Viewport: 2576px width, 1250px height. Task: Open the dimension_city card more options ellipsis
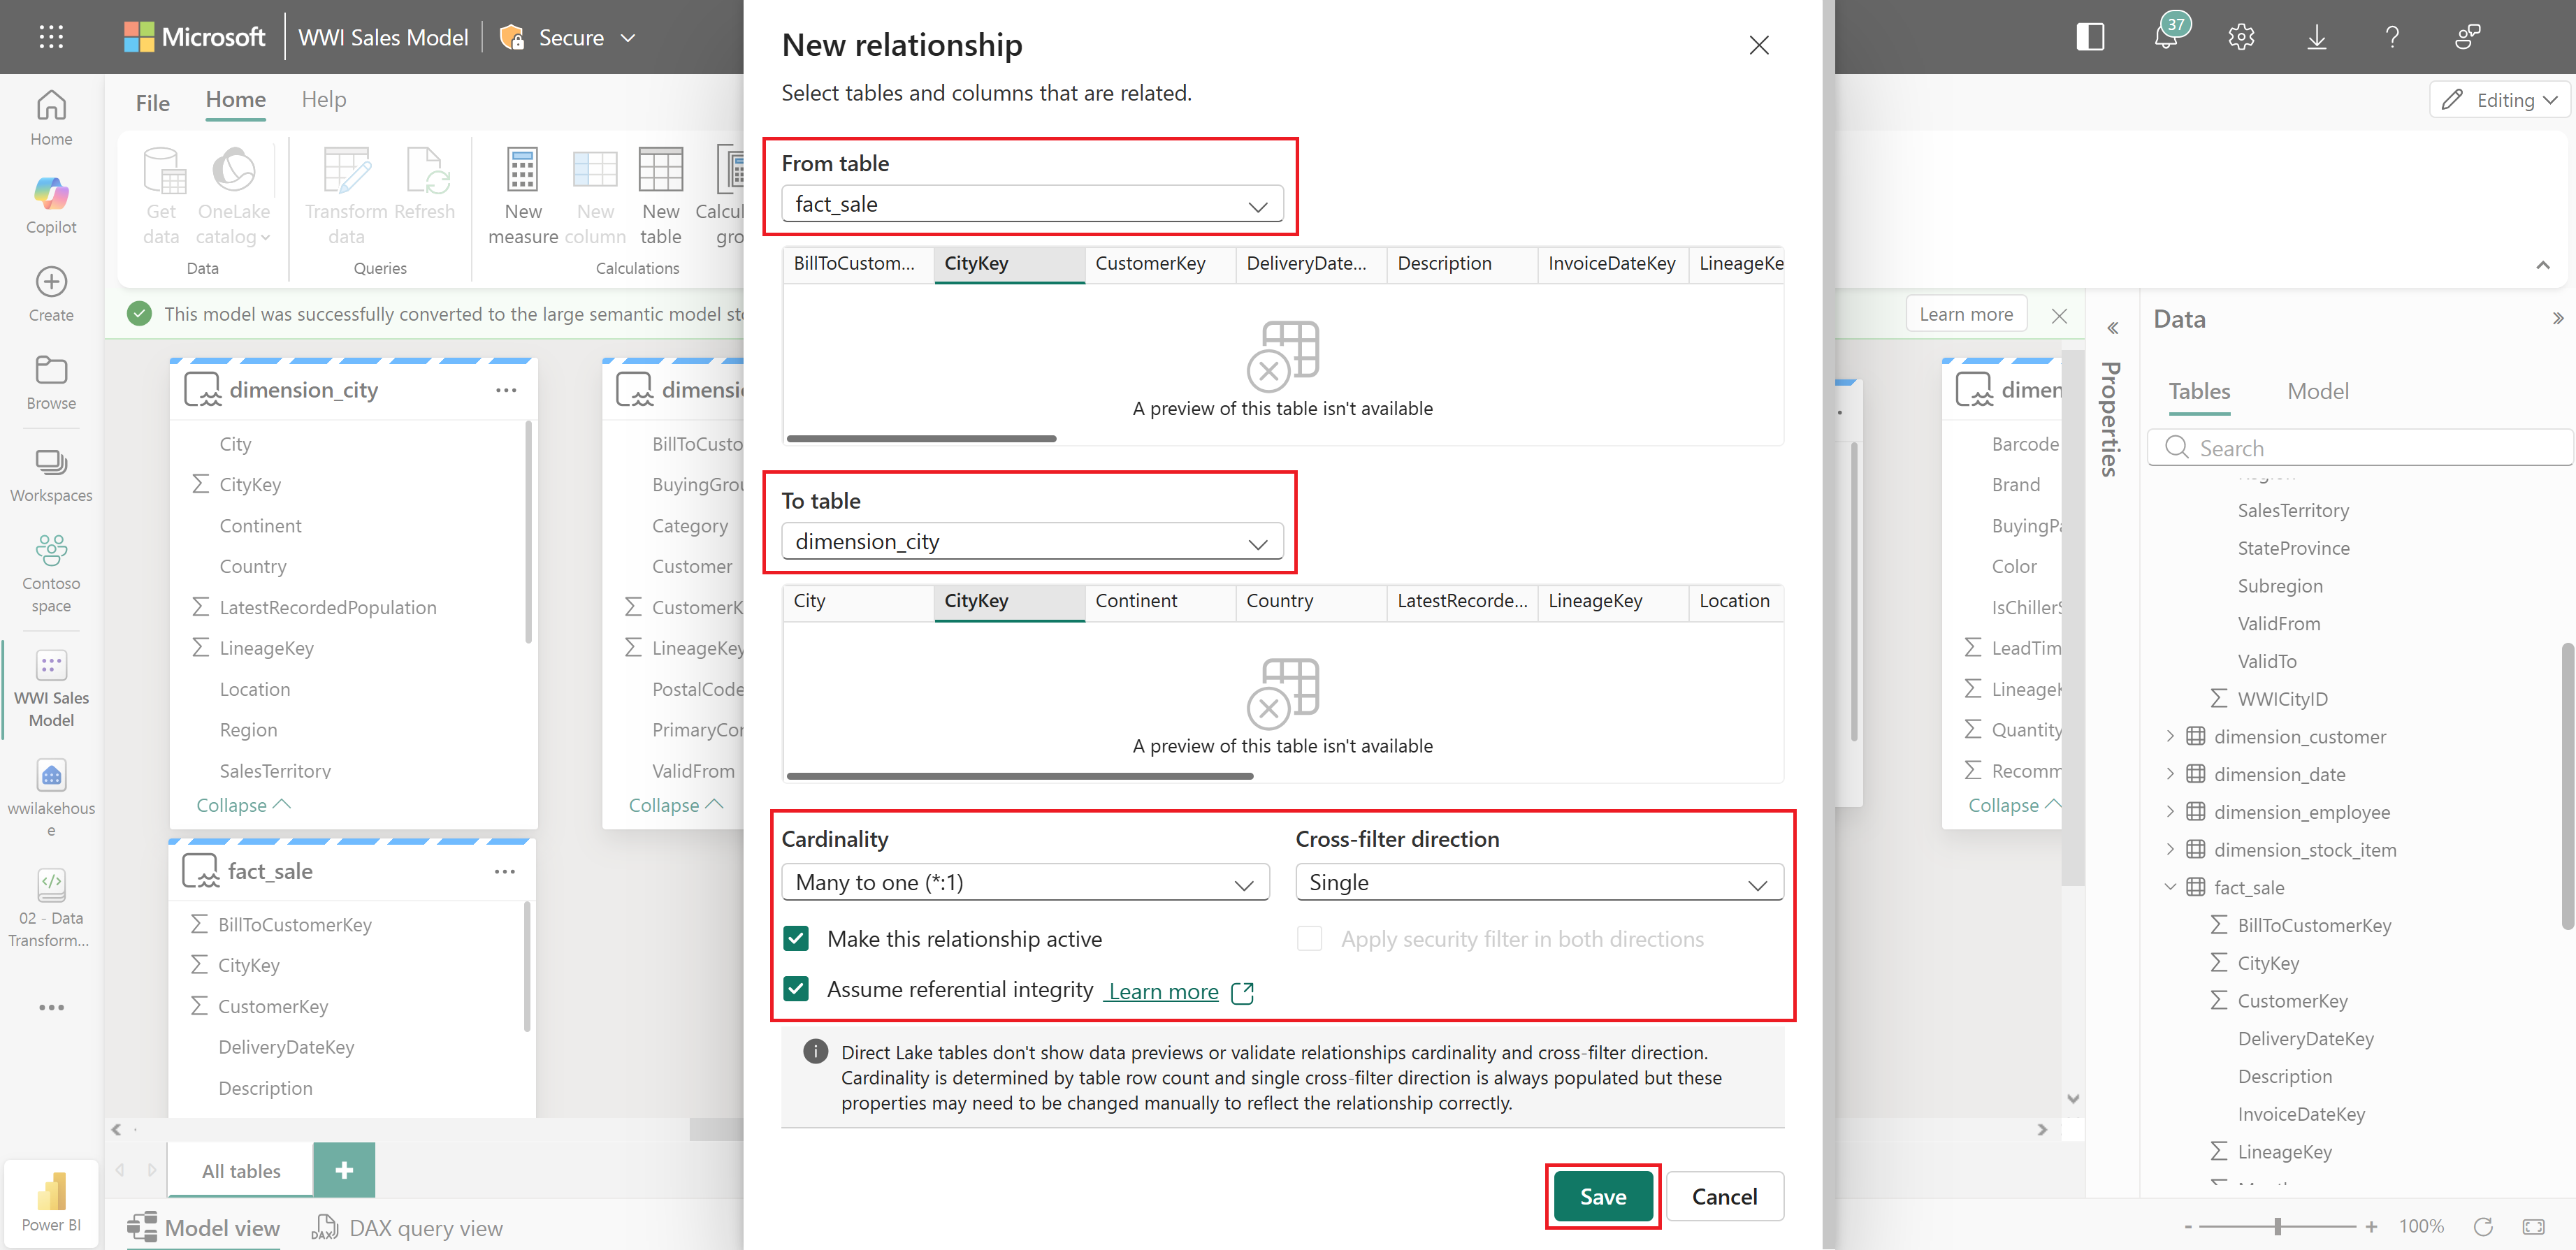(x=506, y=390)
